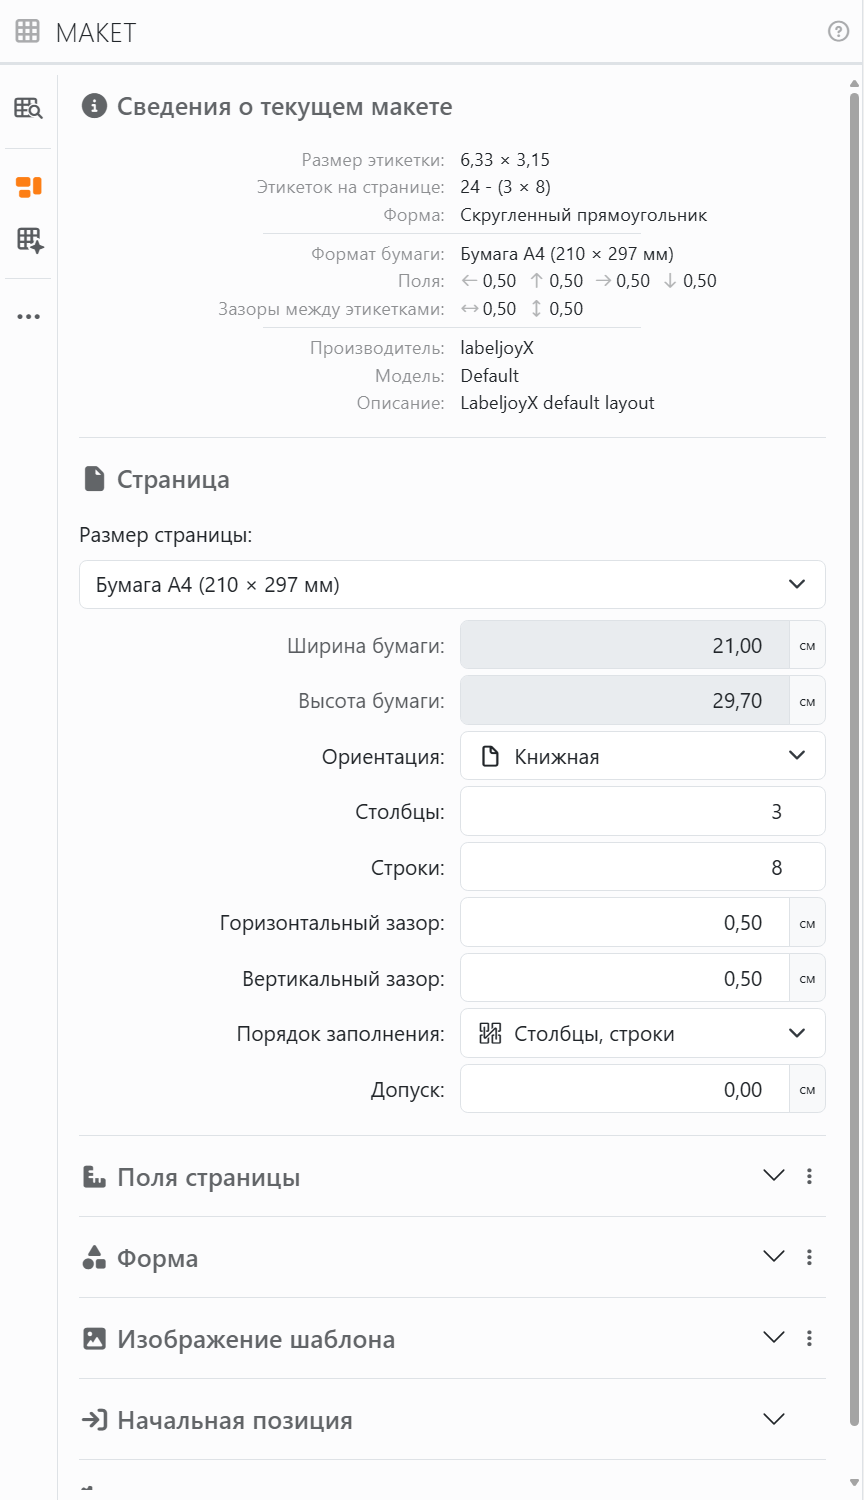Click the help question mark icon
Screen dimensions: 864x1500
(838, 32)
